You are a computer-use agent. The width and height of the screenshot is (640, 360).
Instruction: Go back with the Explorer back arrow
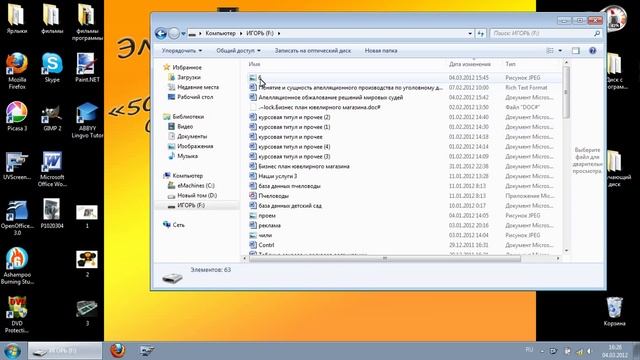[161, 33]
